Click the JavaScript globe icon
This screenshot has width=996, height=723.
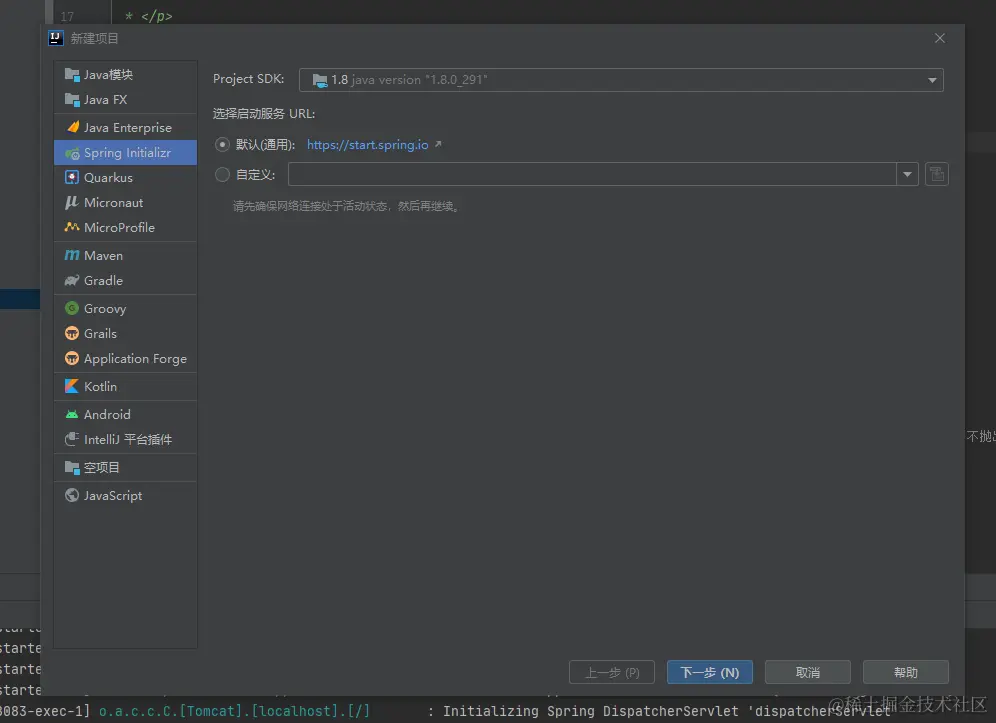pyautogui.click(x=72, y=496)
